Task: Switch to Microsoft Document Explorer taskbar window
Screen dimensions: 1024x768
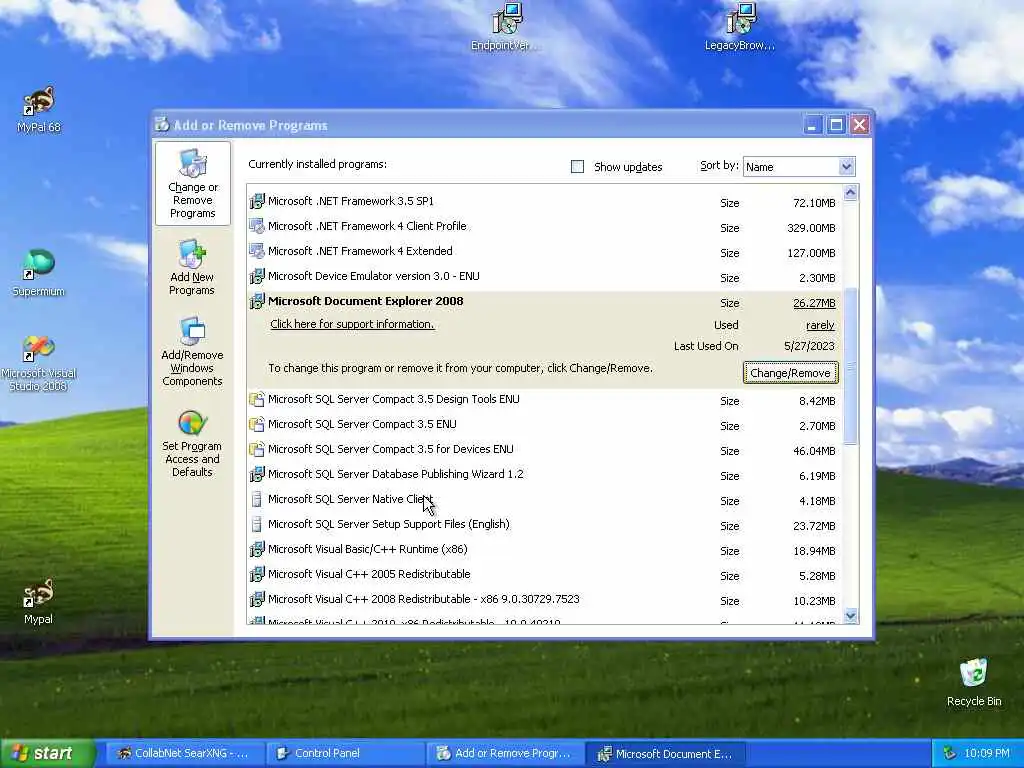Action: (x=665, y=754)
